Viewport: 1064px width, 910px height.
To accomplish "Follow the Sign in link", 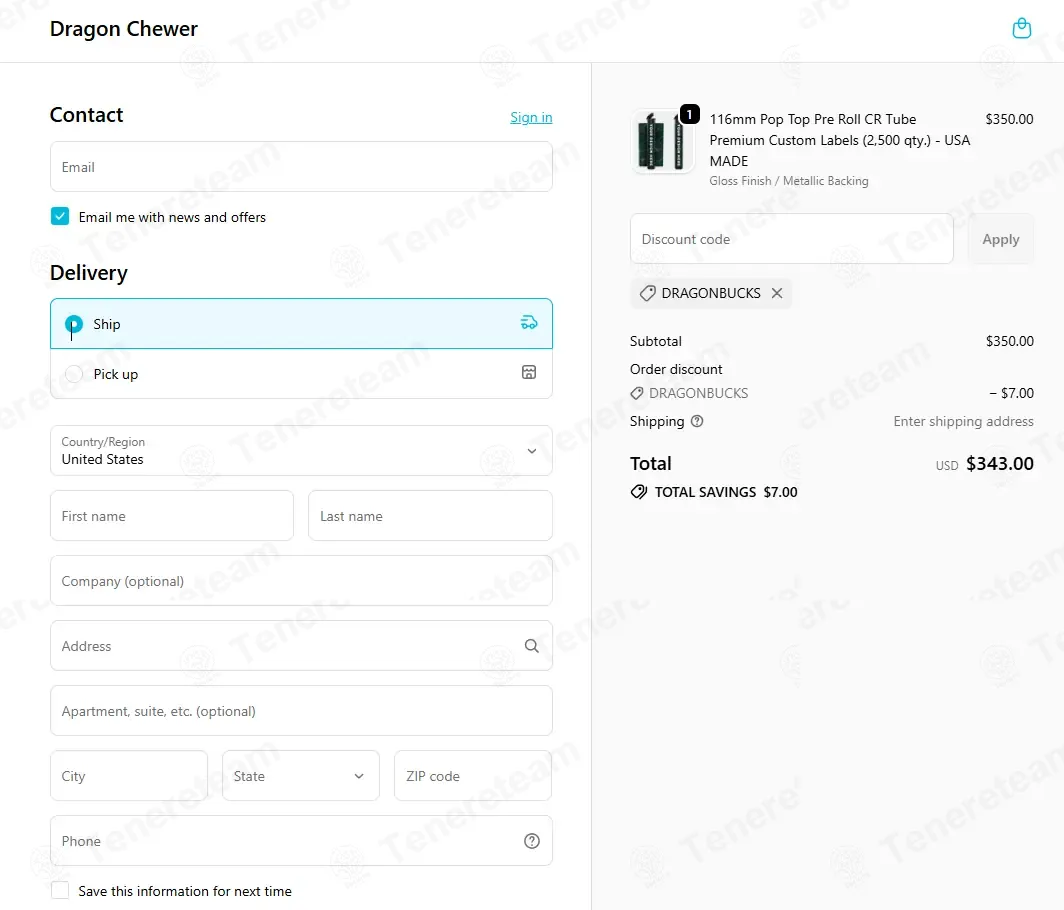I will click(x=531, y=117).
